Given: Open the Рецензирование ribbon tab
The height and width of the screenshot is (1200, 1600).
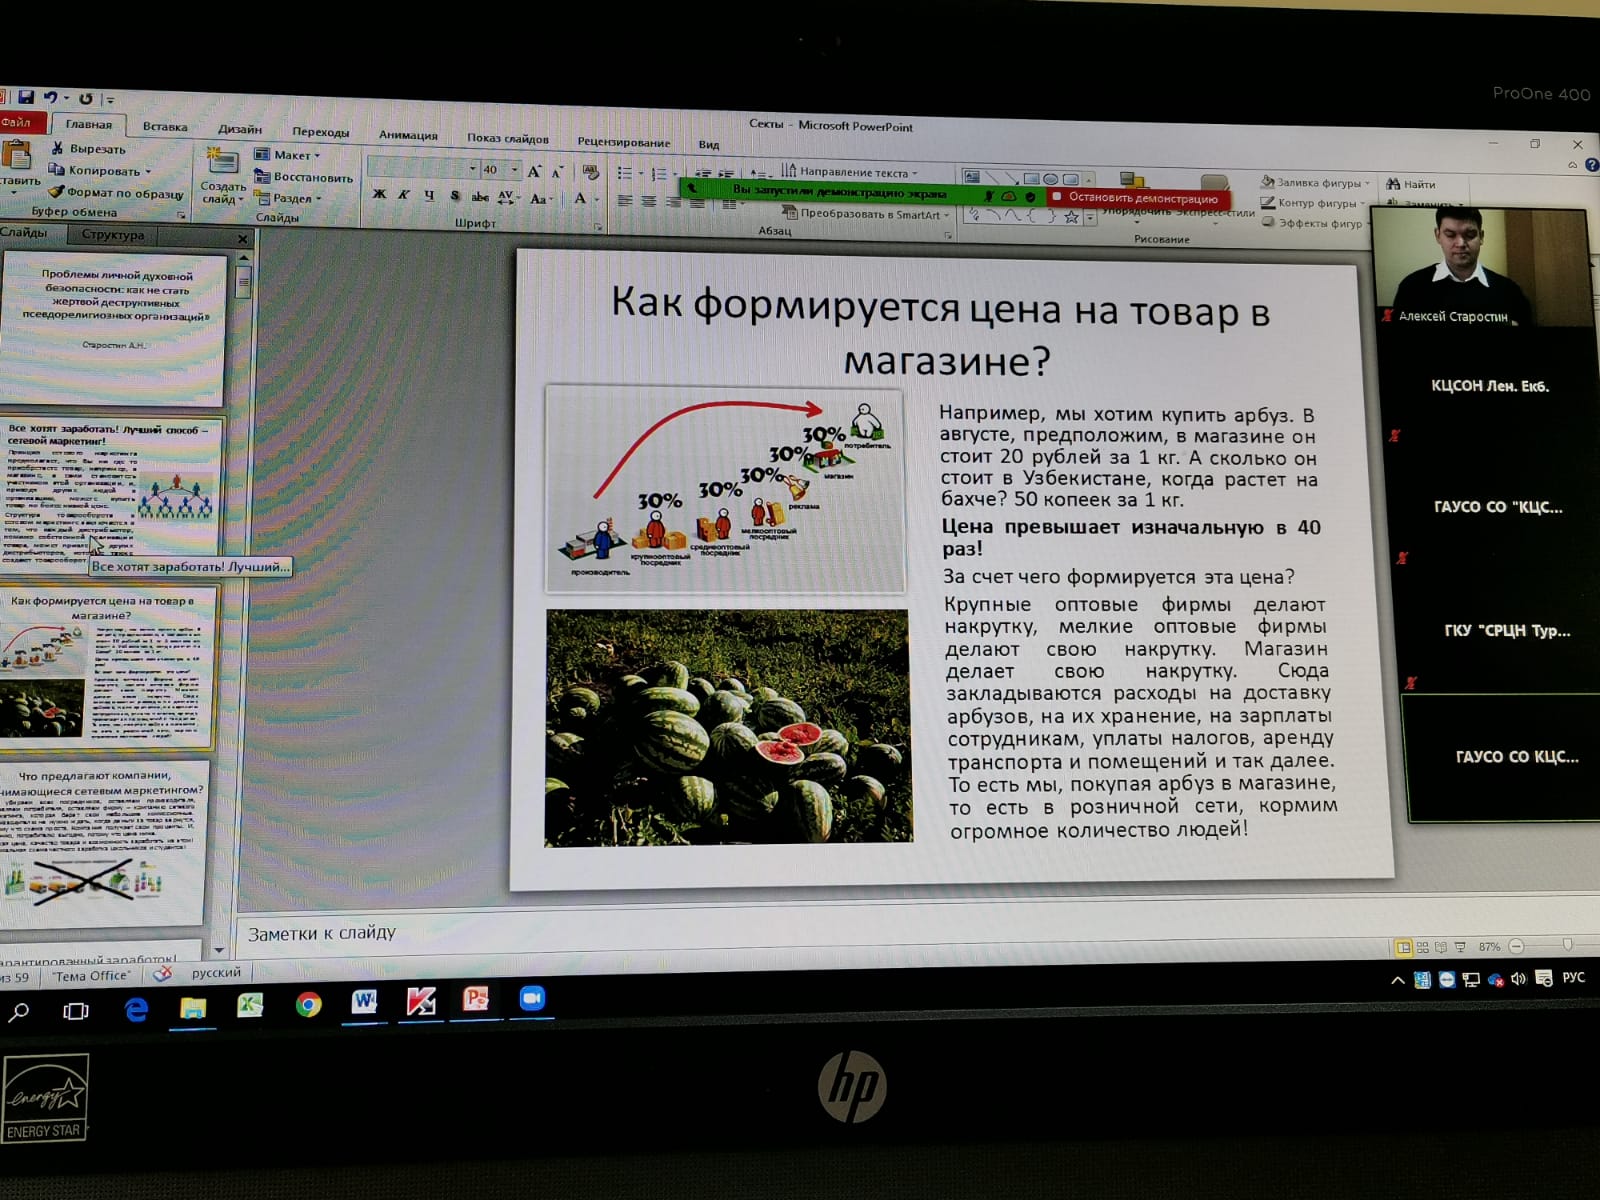Looking at the screenshot, I should click(x=624, y=142).
